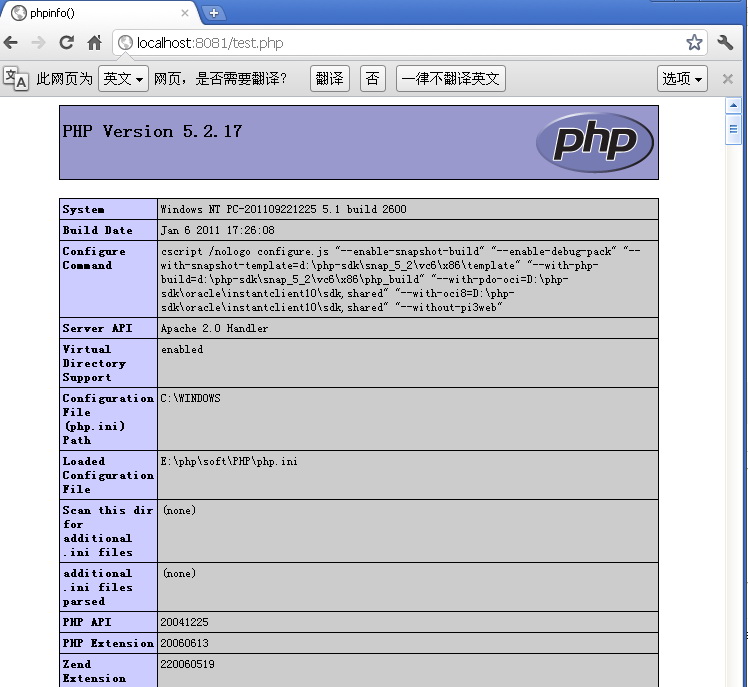Click the Zend Extension value 220060519

(187, 664)
